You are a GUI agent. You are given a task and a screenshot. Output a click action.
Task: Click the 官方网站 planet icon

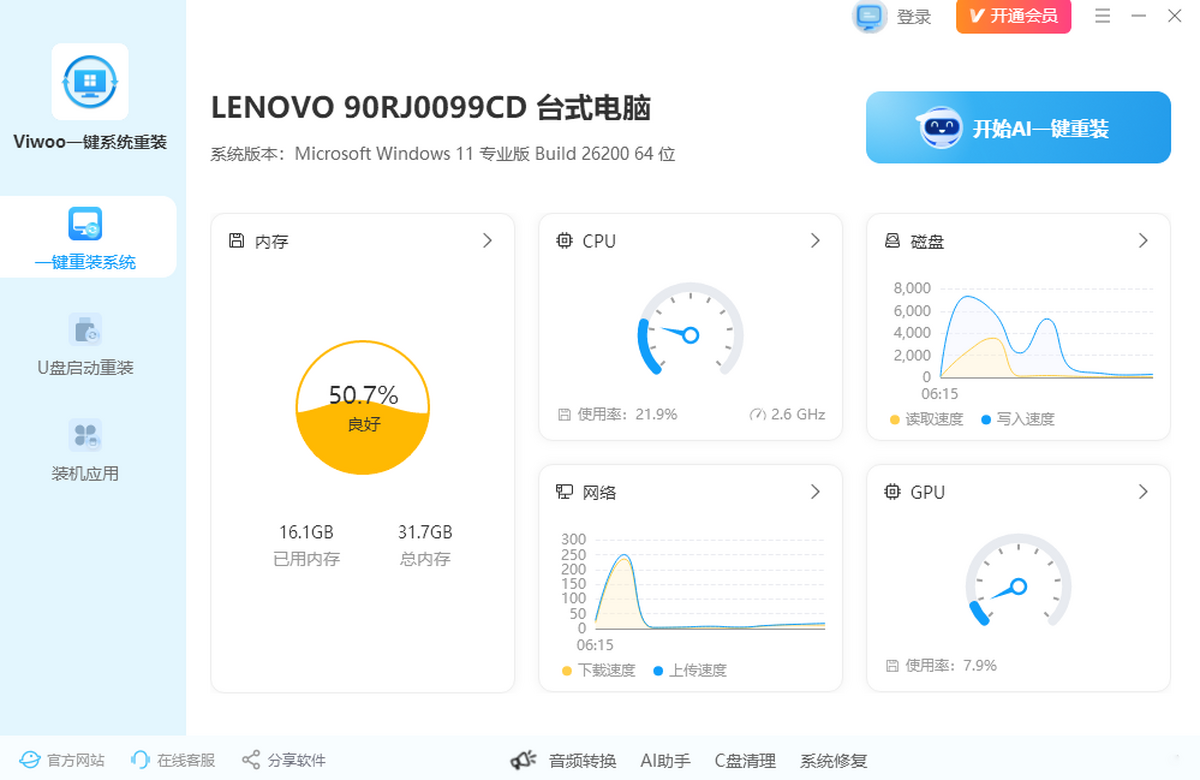pos(30,761)
